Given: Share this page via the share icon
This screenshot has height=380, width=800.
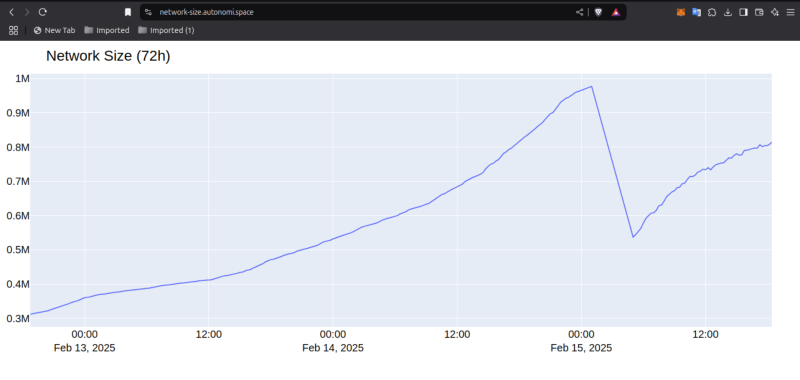Looking at the screenshot, I should click(579, 12).
